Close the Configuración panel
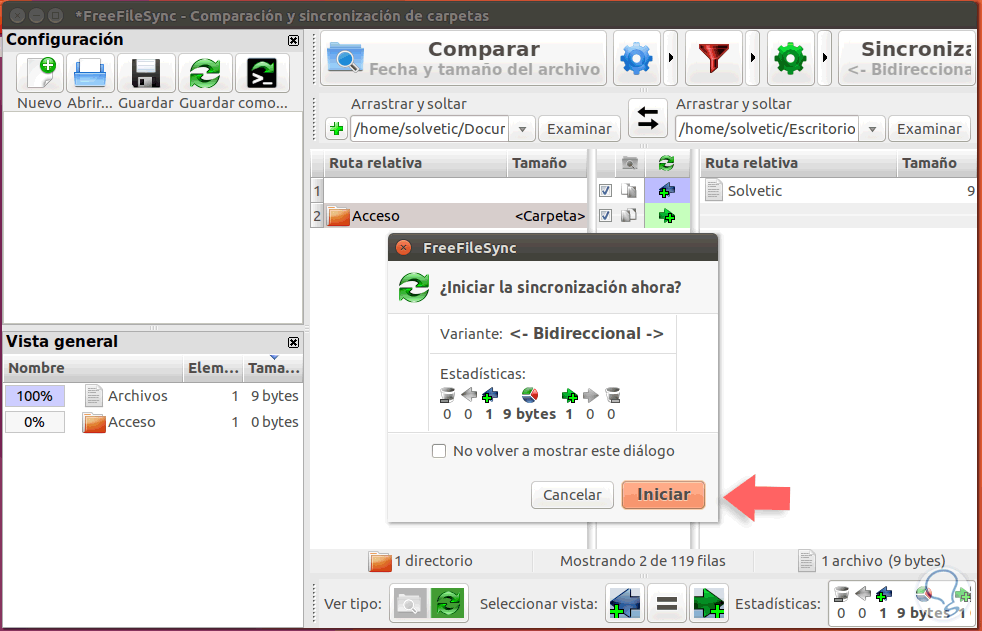The width and height of the screenshot is (982, 631). [x=293, y=40]
